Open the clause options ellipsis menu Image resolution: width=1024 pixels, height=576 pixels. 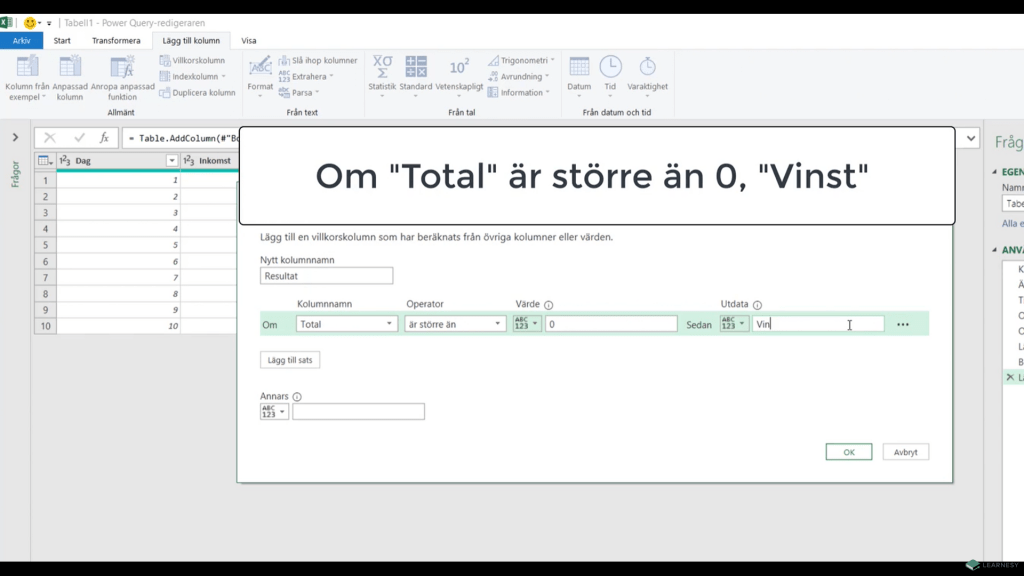coord(903,325)
